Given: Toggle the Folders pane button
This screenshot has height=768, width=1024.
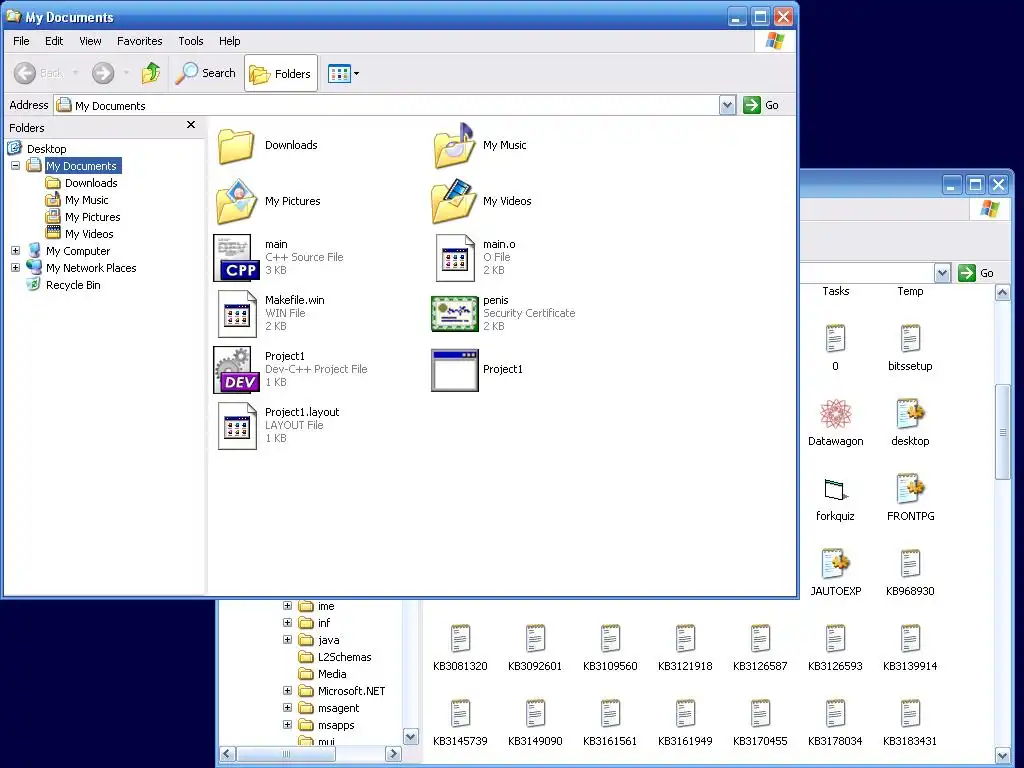Looking at the screenshot, I should pyautogui.click(x=281, y=73).
